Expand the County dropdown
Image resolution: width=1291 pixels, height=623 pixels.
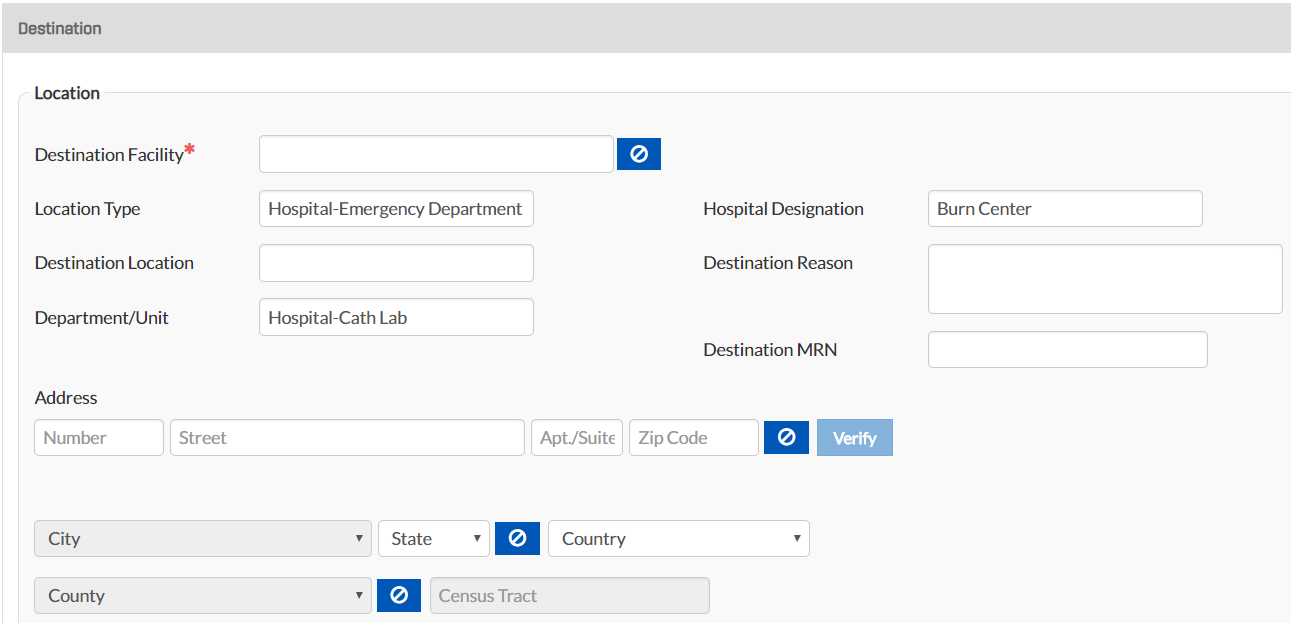click(203, 595)
